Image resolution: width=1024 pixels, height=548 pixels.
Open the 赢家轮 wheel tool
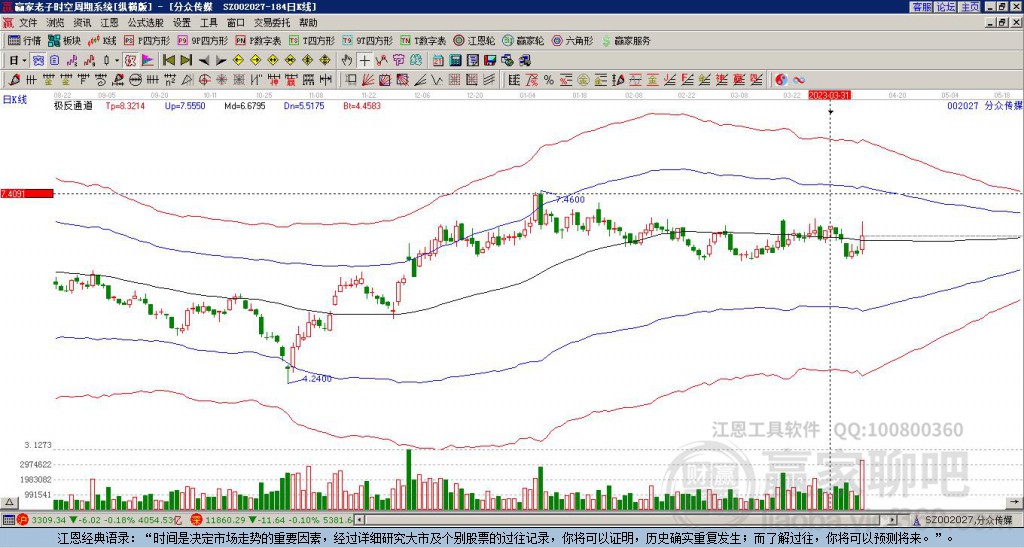click(x=523, y=40)
